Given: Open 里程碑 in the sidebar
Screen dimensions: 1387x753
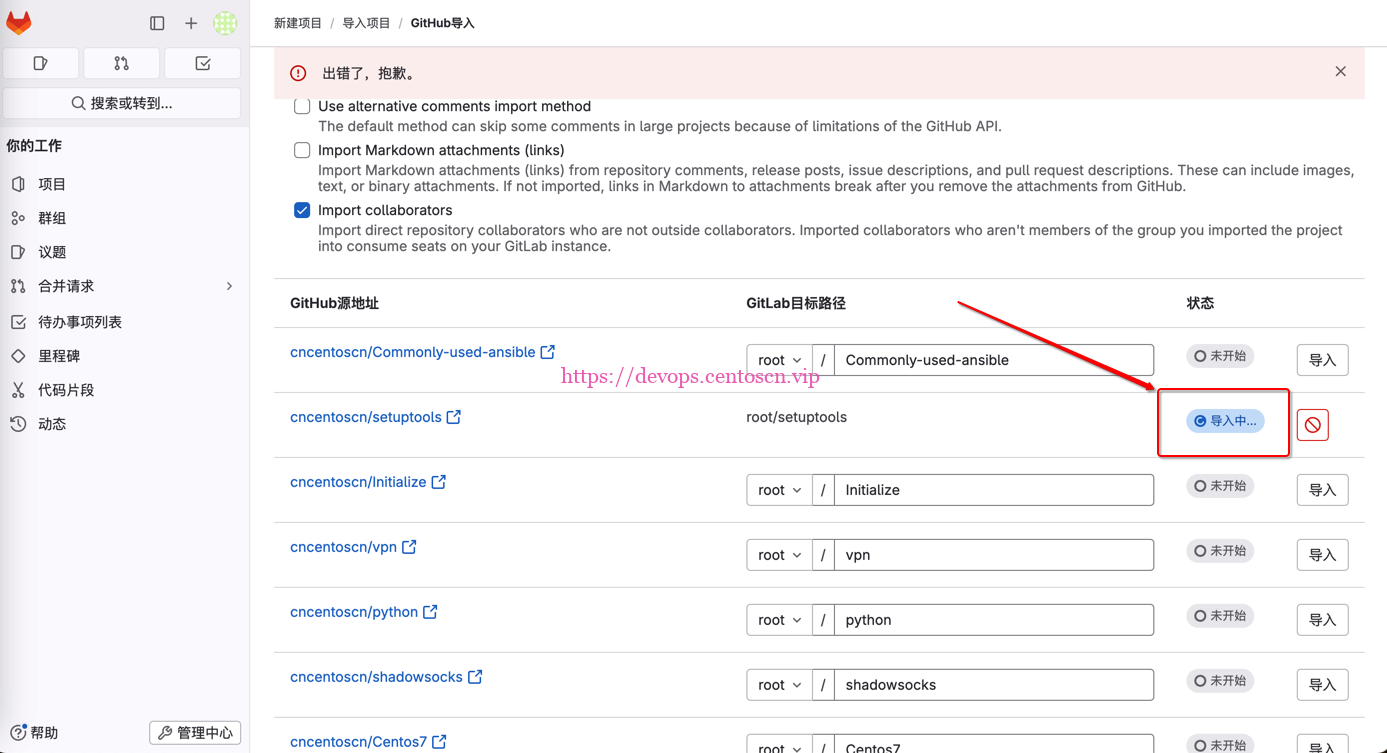Looking at the screenshot, I should [x=59, y=356].
